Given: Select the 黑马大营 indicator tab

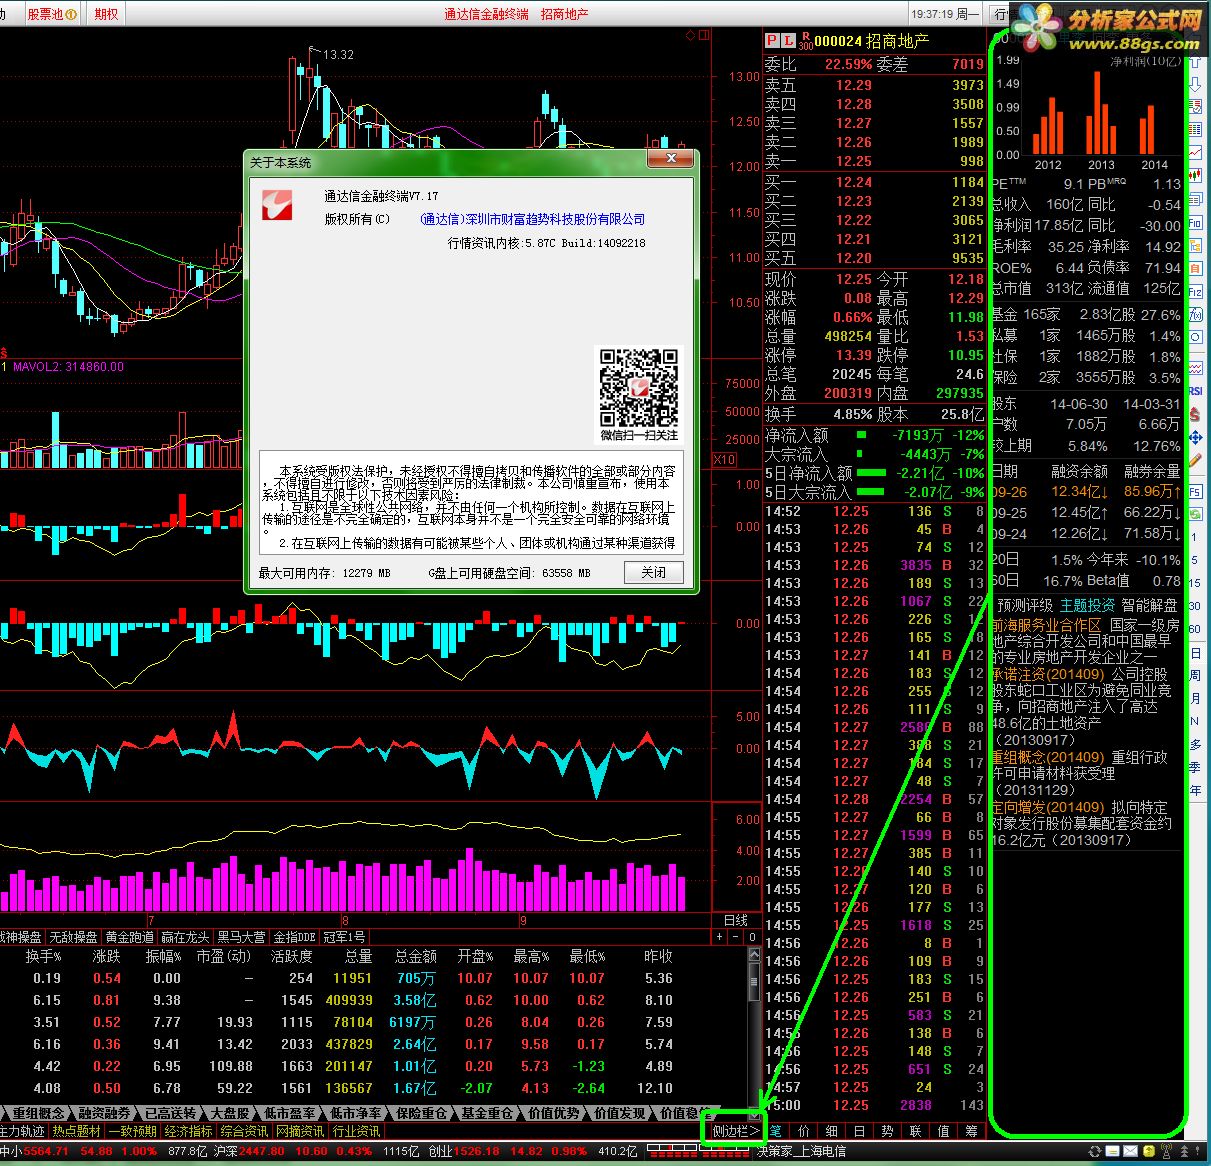Looking at the screenshot, I should [242, 937].
